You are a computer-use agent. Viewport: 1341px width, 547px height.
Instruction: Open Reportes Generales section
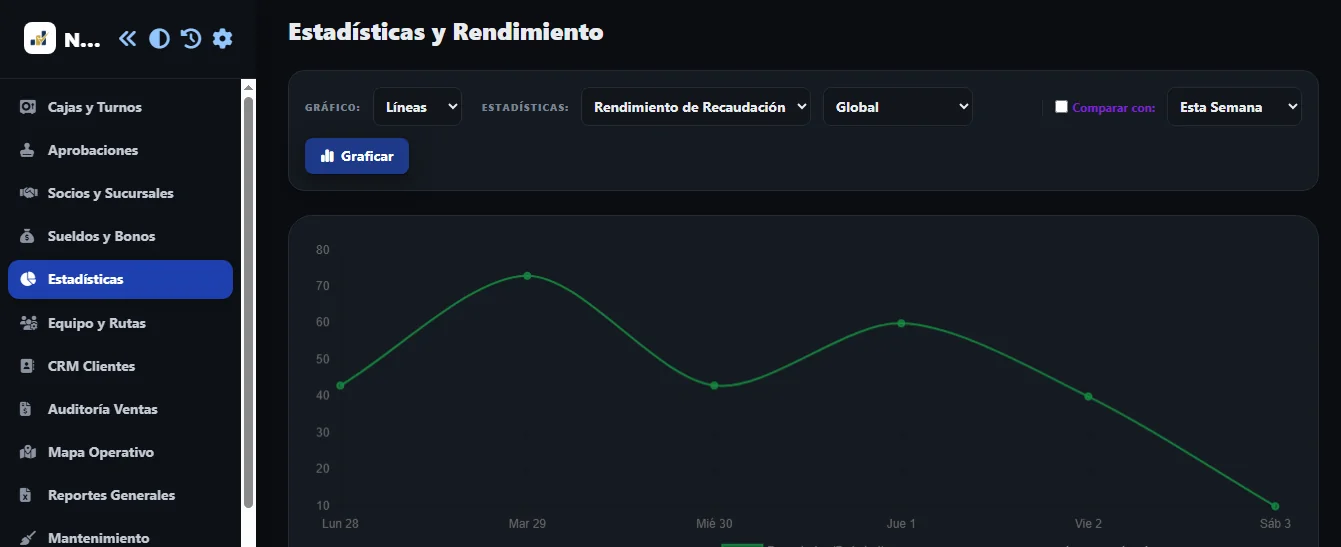(x=120, y=495)
